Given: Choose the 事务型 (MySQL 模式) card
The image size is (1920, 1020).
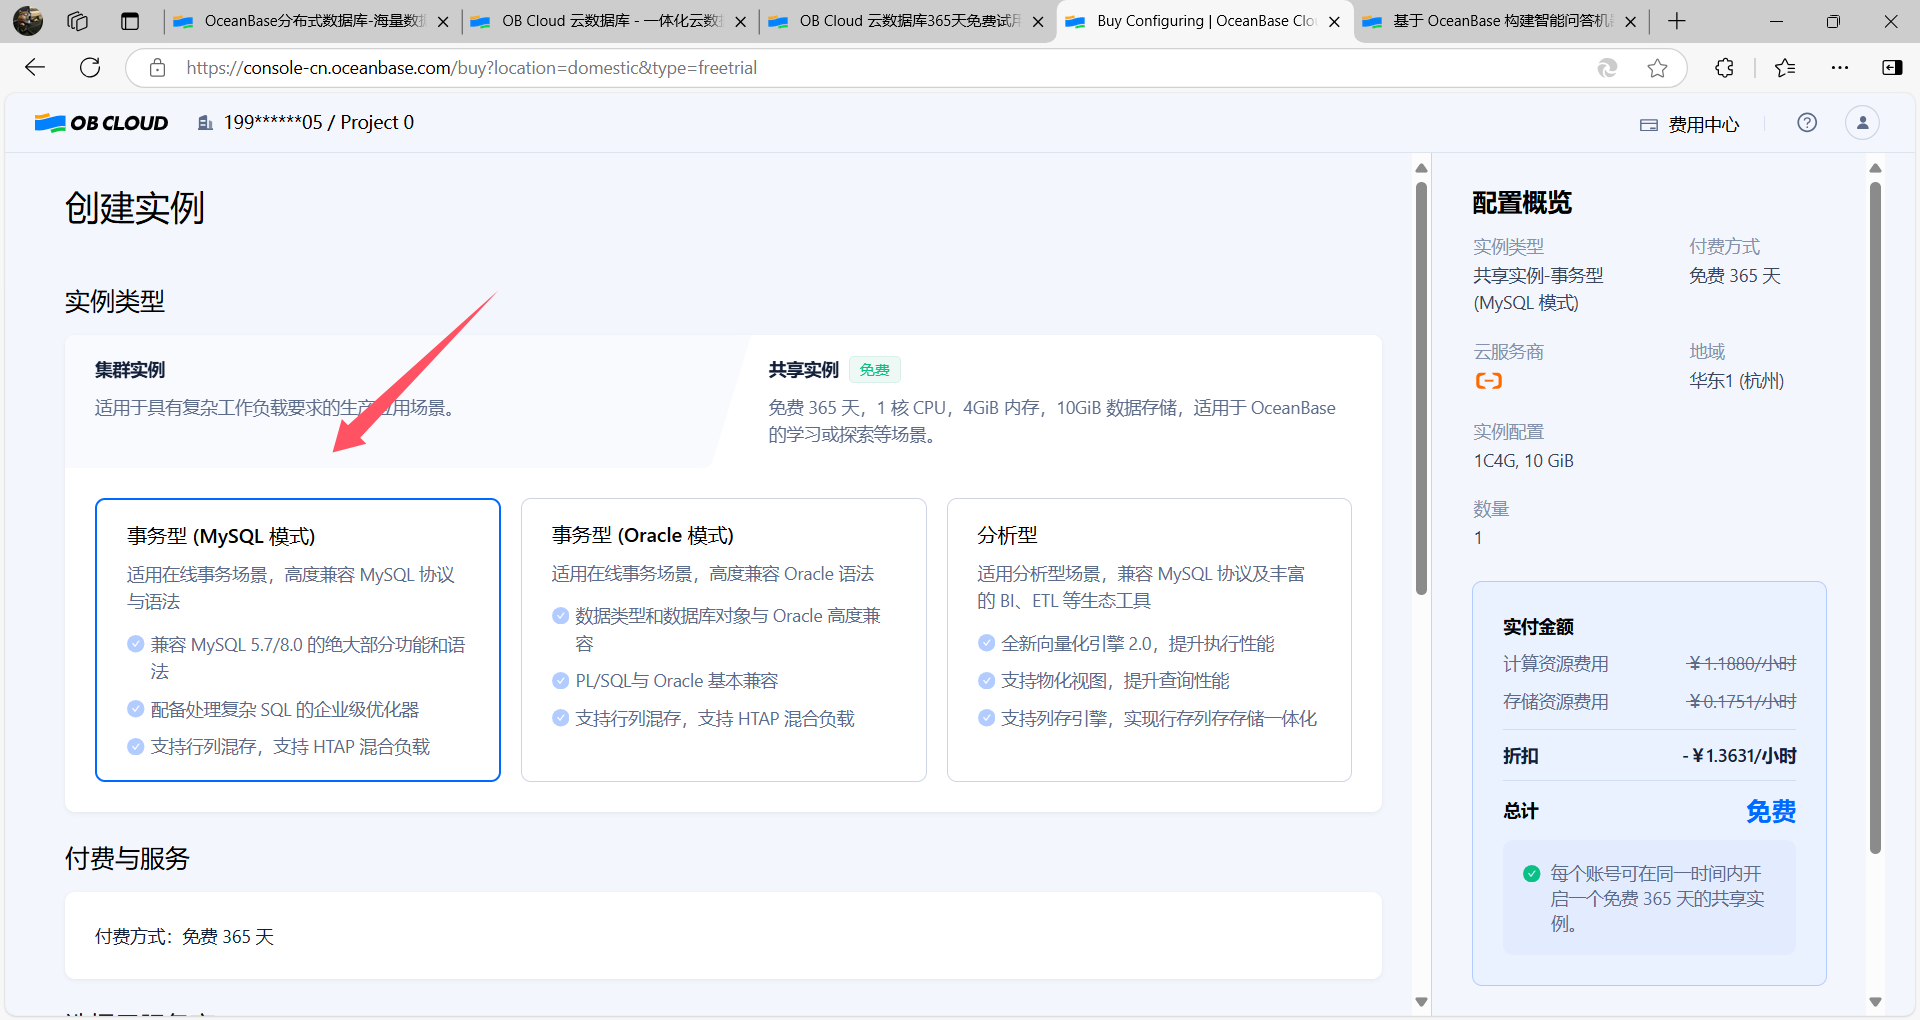Looking at the screenshot, I should pos(298,640).
